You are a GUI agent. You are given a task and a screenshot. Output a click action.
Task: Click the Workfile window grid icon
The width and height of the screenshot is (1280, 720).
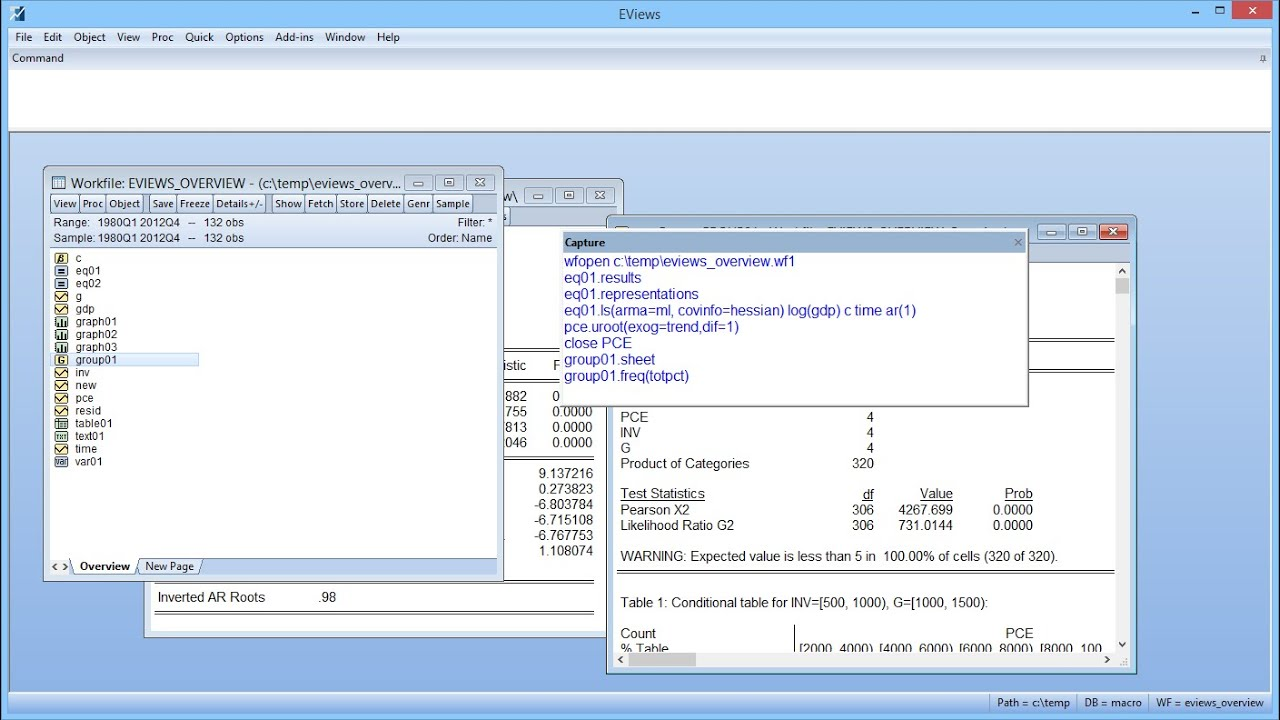59,183
